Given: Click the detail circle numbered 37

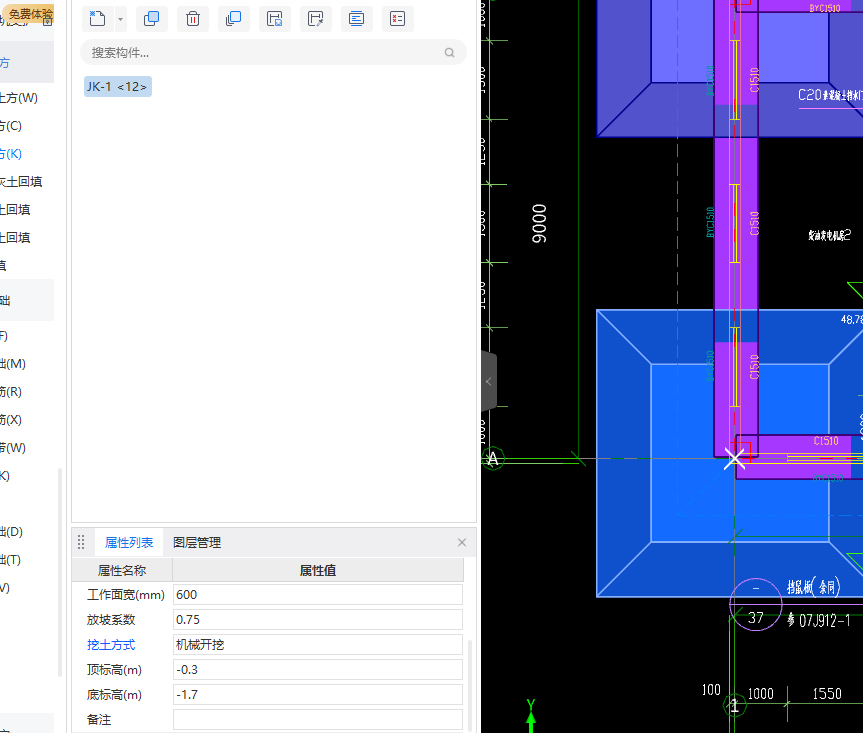Looking at the screenshot, I should click(756, 604).
